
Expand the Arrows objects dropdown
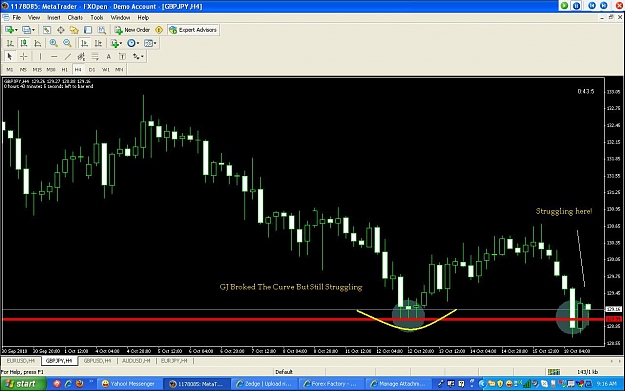click(x=138, y=57)
